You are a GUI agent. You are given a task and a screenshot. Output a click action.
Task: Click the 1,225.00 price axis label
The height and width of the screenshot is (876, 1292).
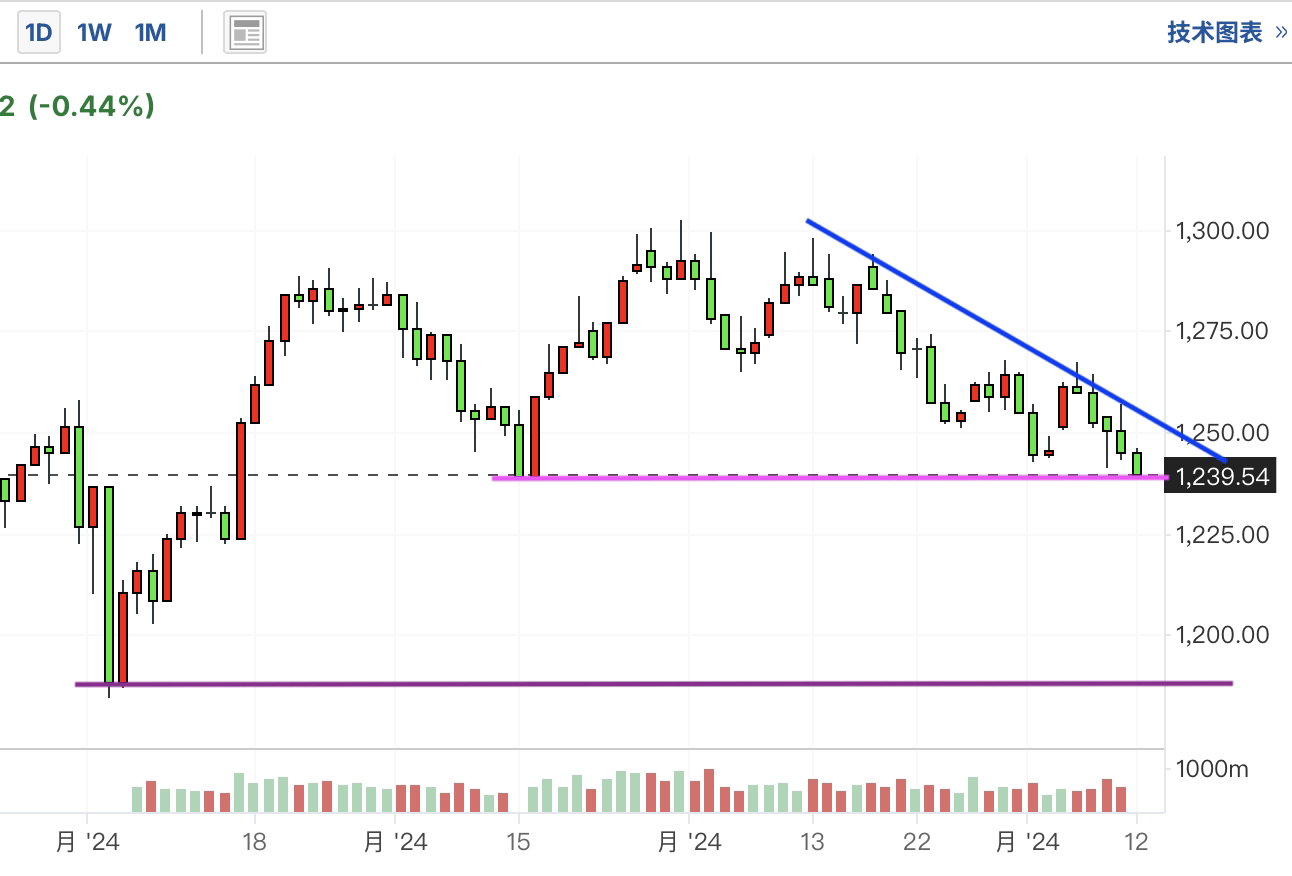(x=1222, y=534)
